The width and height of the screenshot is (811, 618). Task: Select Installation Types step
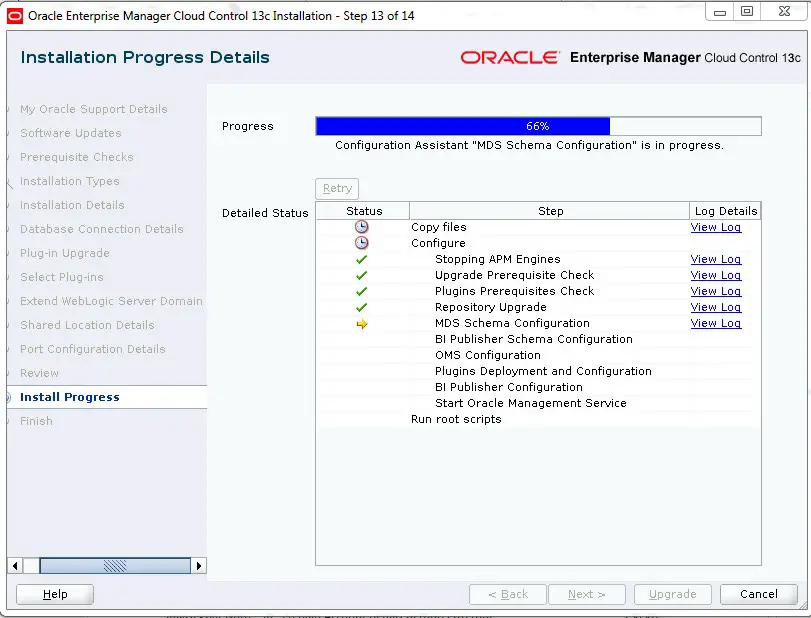coord(70,181)
